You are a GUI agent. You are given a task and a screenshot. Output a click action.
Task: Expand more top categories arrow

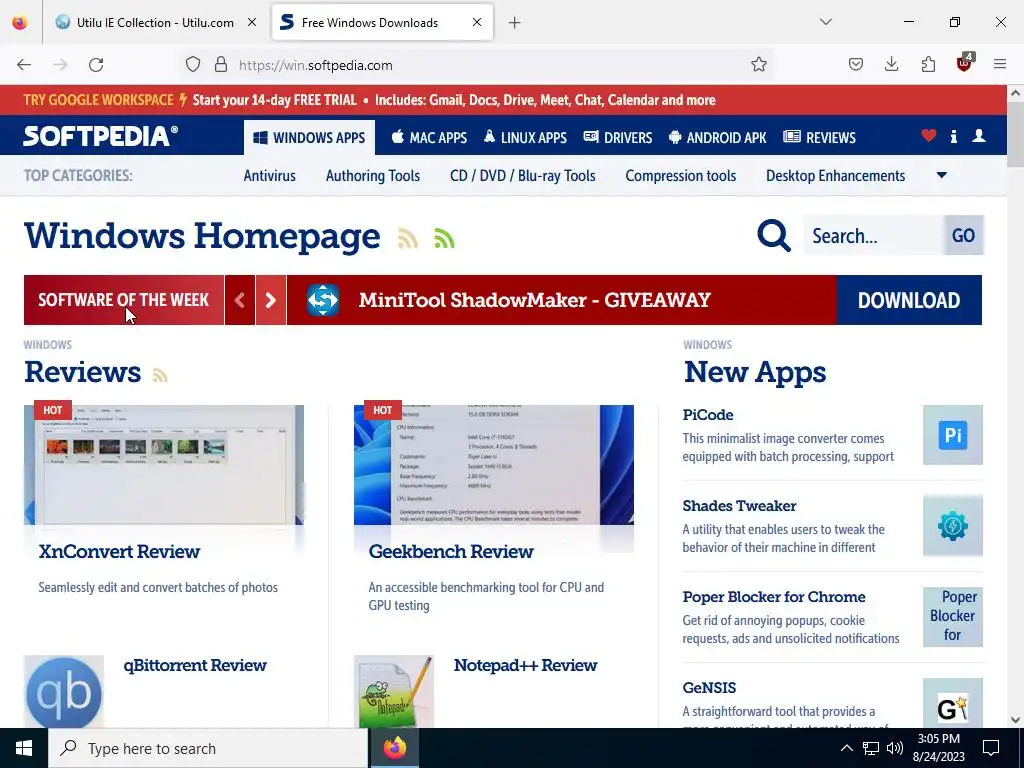[941, 175]
